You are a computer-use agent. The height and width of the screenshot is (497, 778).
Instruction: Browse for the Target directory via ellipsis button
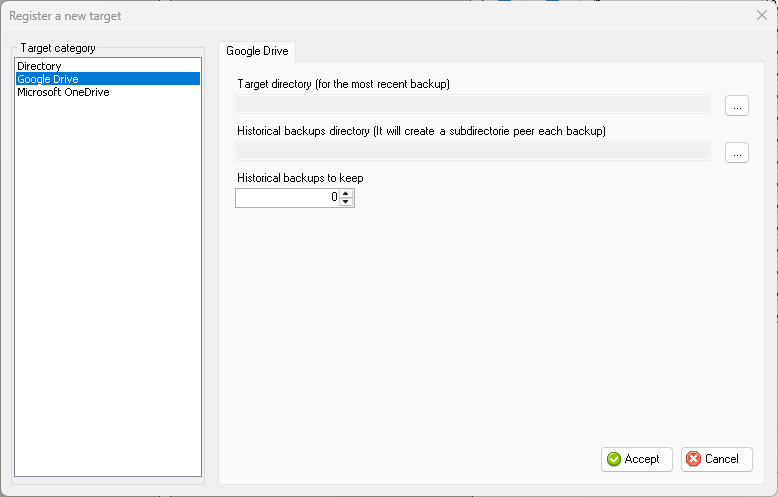[737, 106]
